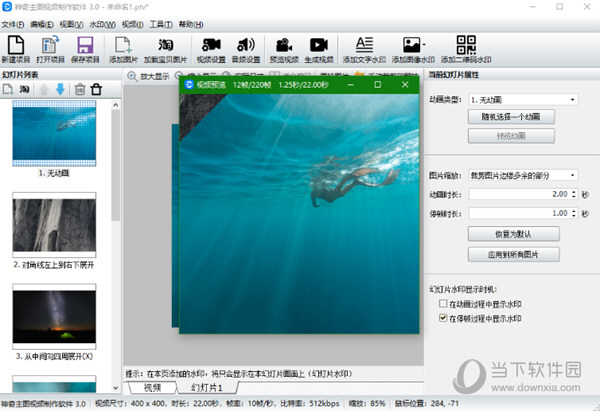Screen dimensions: 600x411
Task: Open the 动画类型 dropdown
Action: [x=523, y=100]
